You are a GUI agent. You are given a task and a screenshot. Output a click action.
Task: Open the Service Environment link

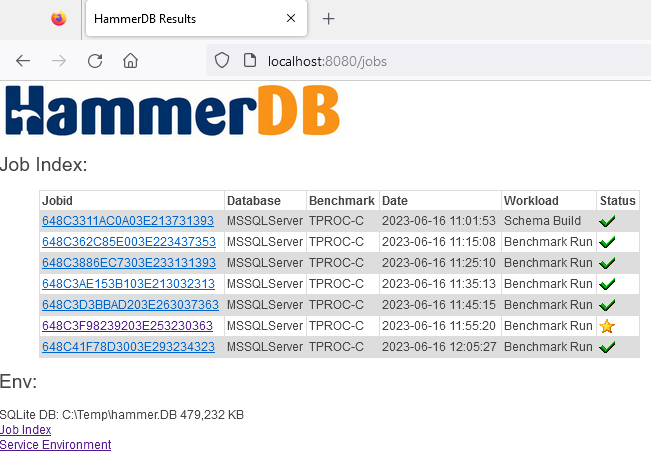(x=56, y=445)
